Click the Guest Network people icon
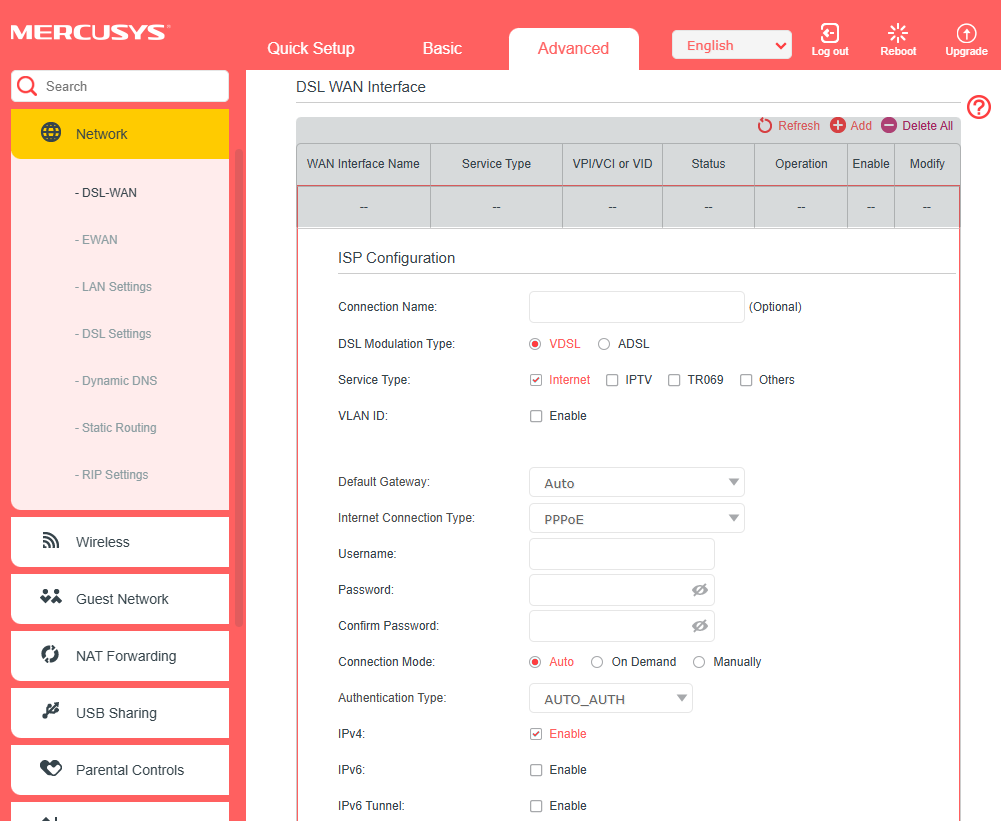The image size is (1001, 821). pyautogui.click(x=51, y=597)
